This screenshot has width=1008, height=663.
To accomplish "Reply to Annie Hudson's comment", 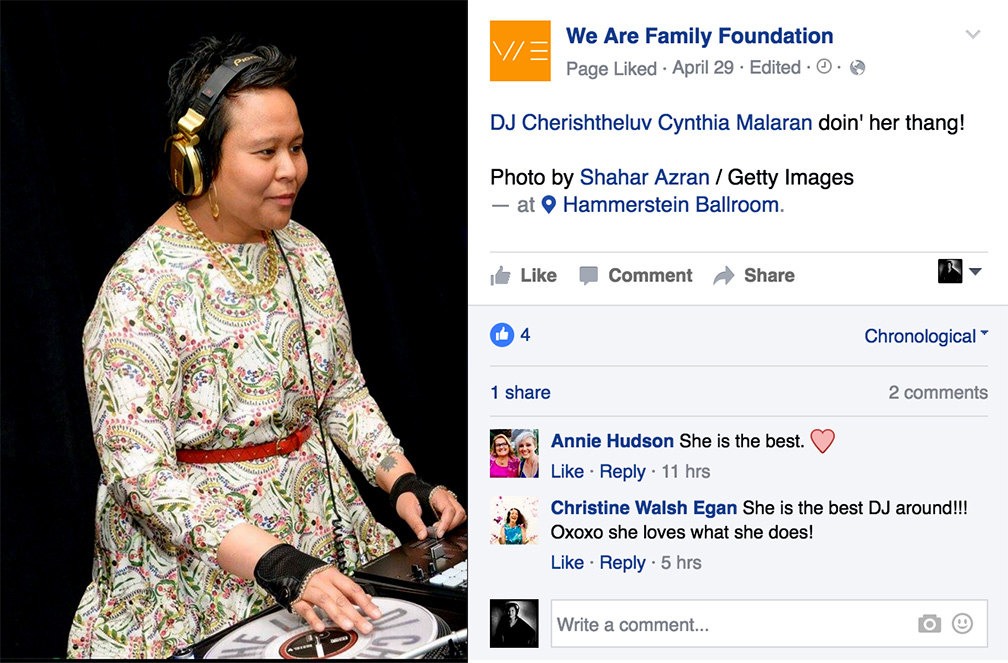I will pos(622,471).
